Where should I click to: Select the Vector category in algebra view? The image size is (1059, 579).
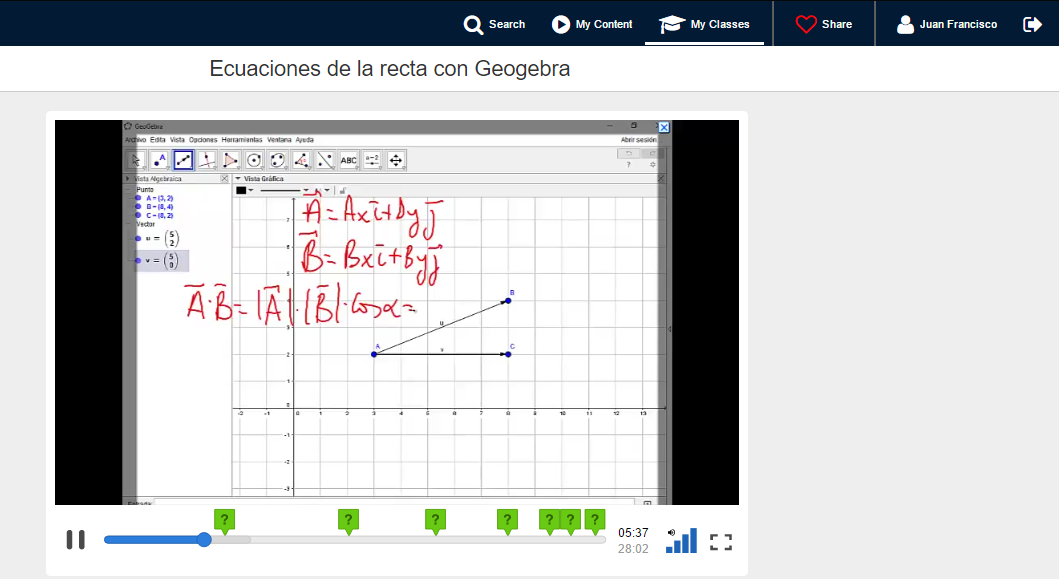[x=146, y=224]
